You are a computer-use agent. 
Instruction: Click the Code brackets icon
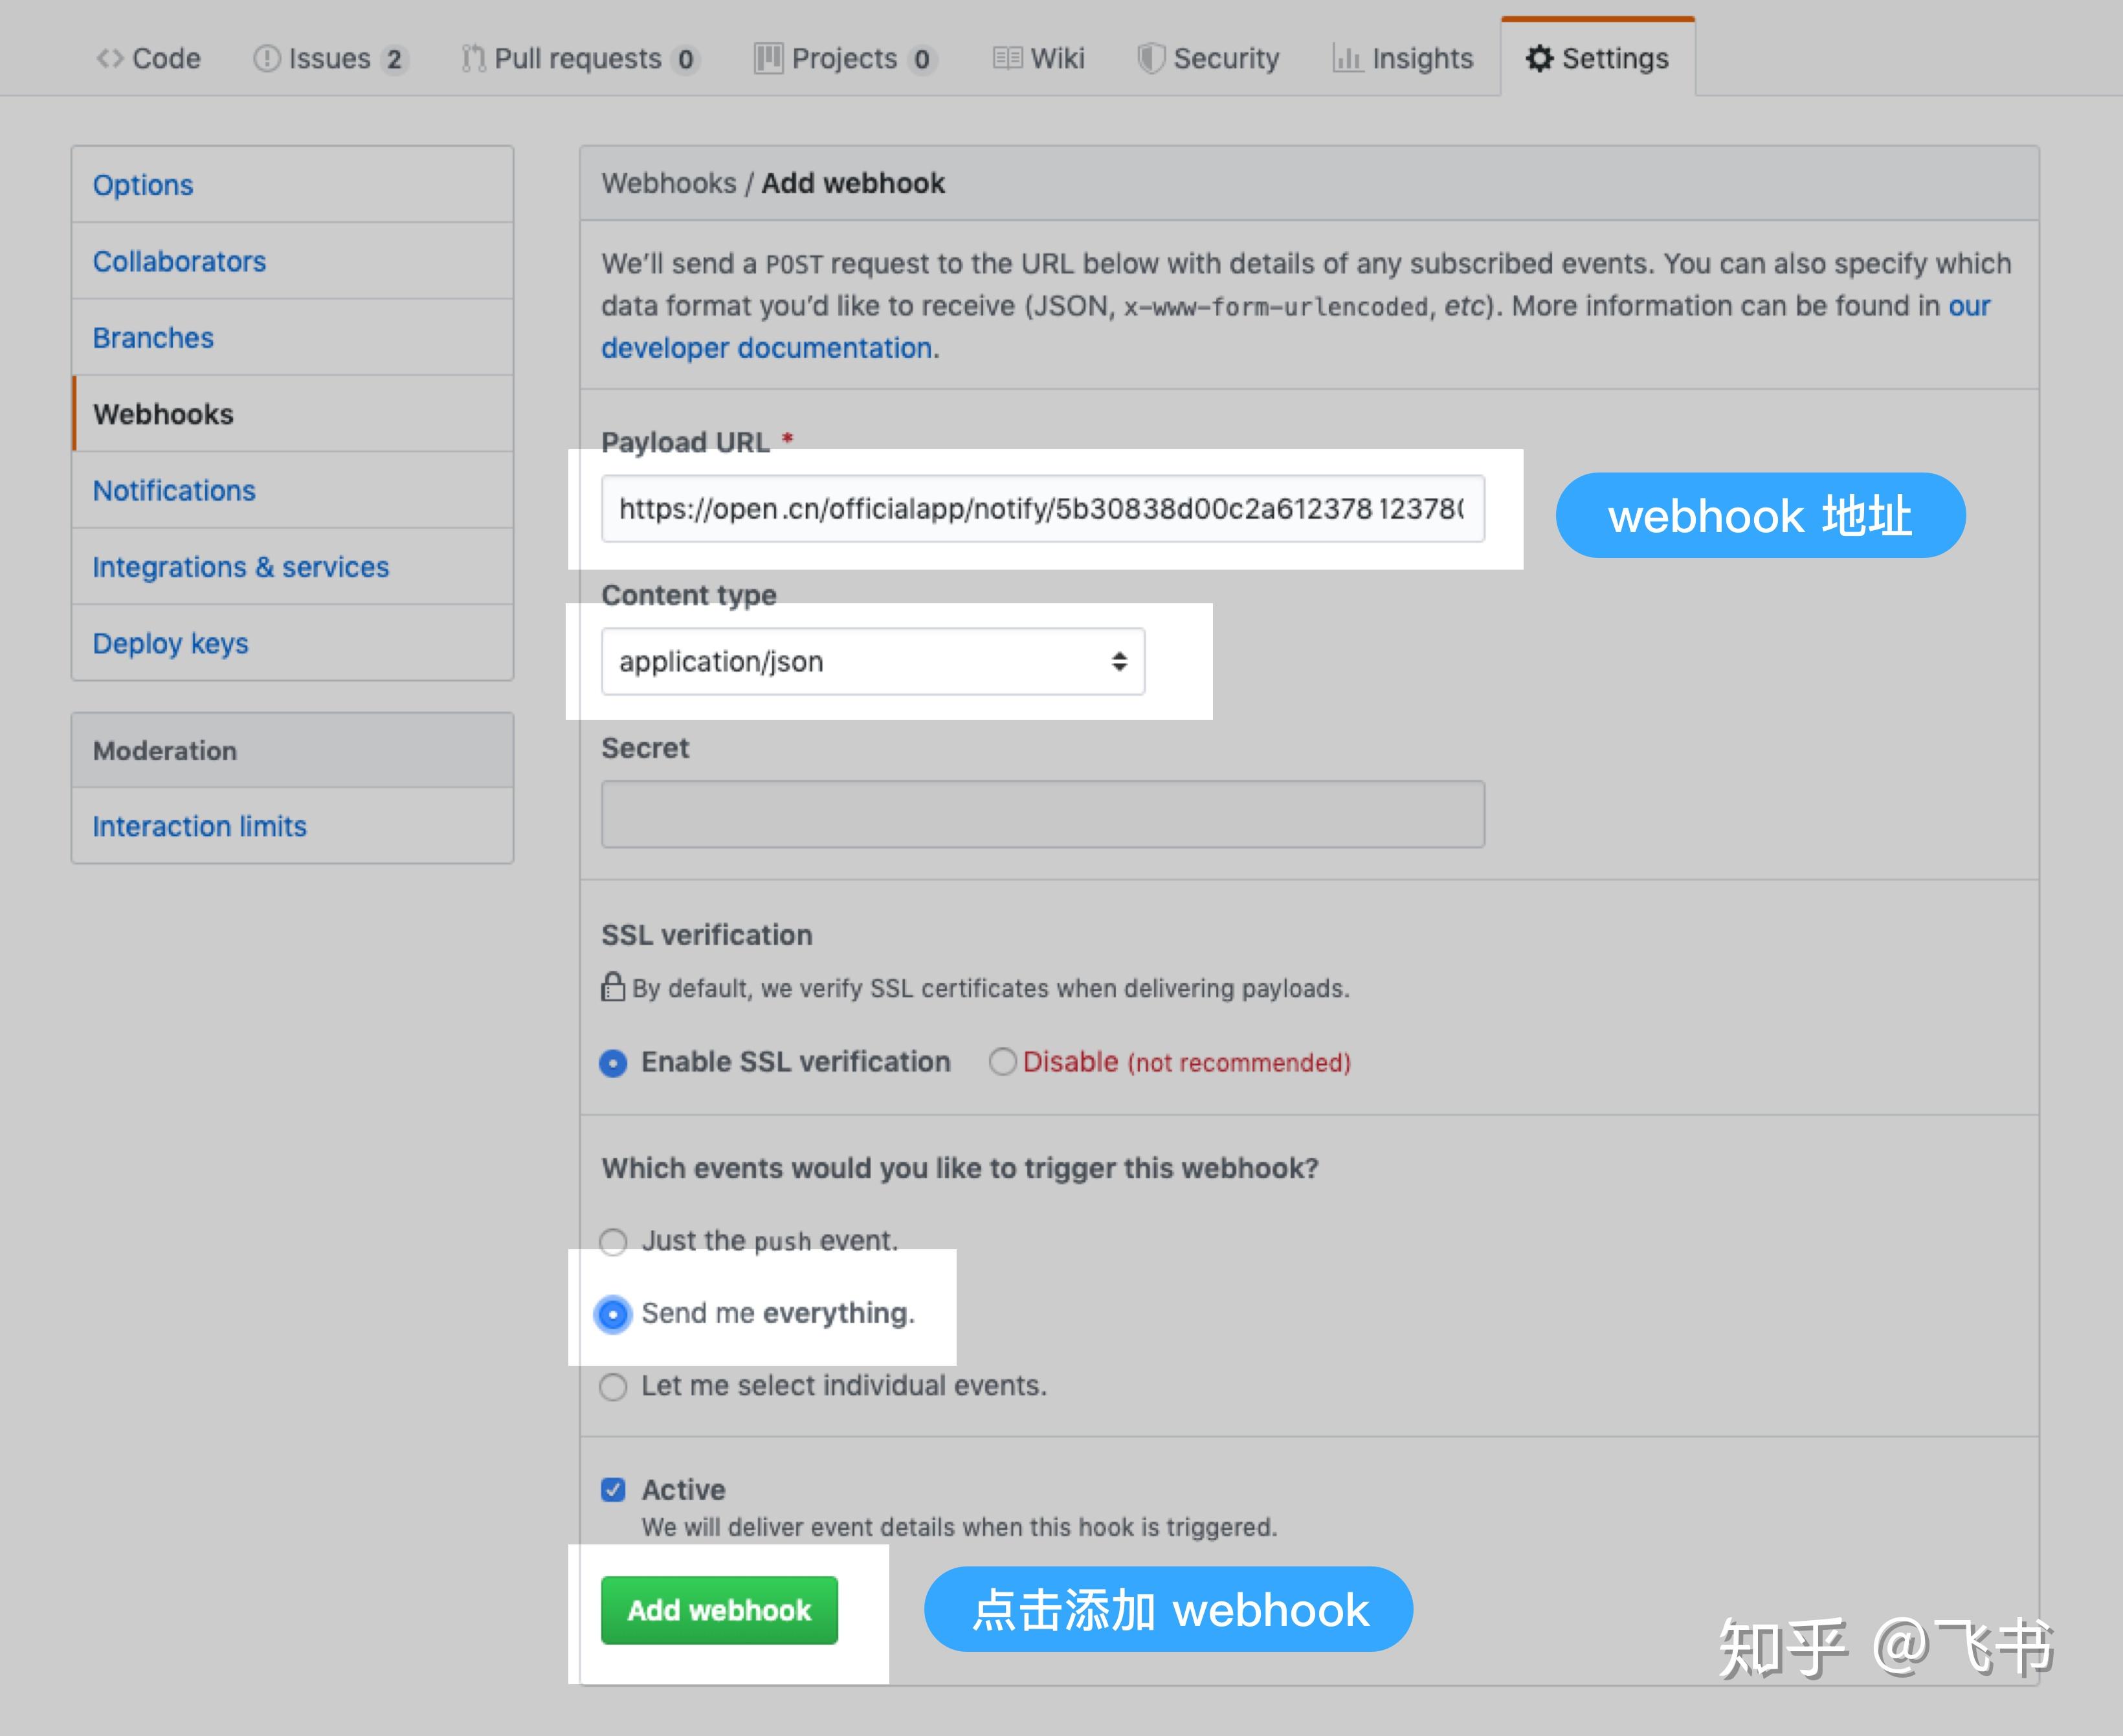pos(109,59)
